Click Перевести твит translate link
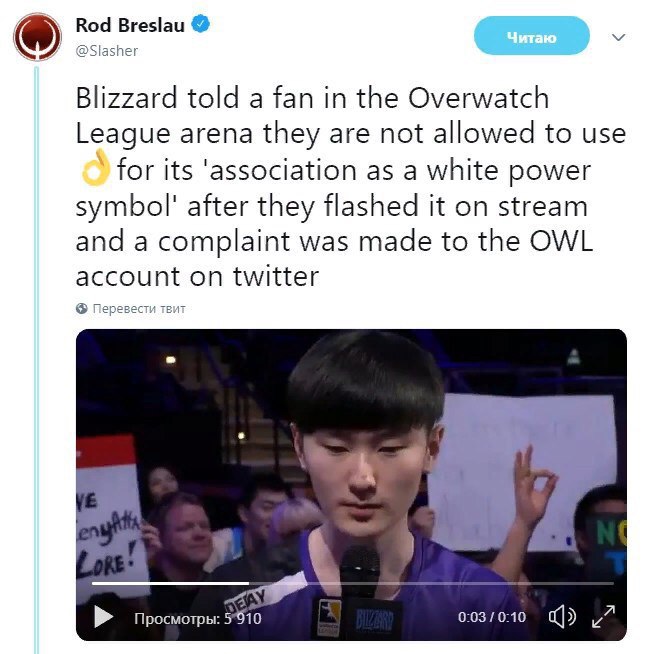This screenshot has width=653, height=654. click(139, 309)
